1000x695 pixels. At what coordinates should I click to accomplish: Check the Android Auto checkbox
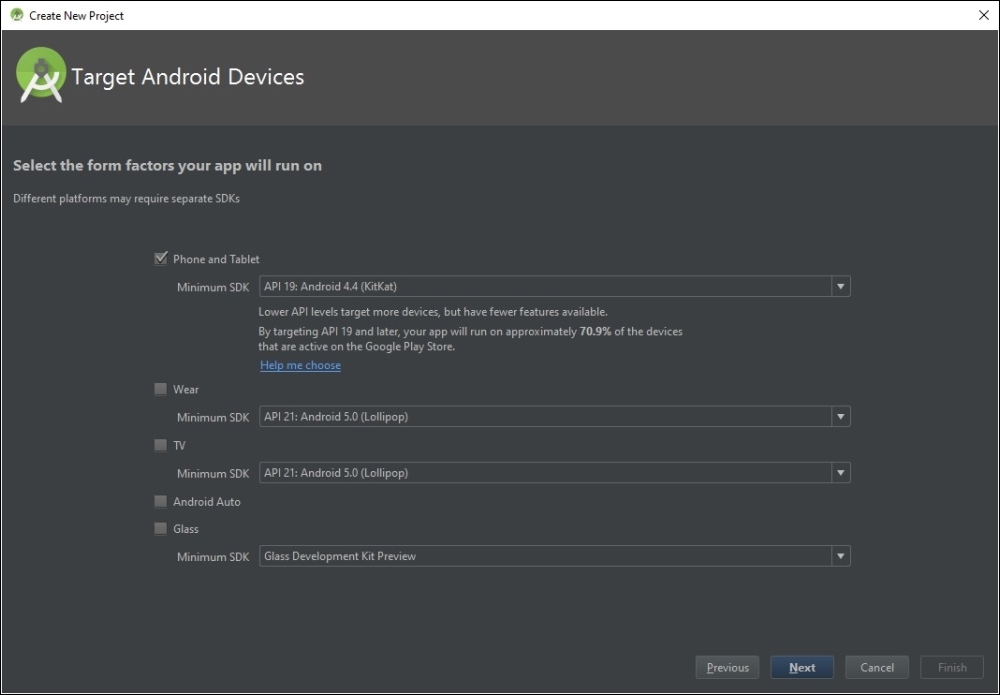tap(161, 501)
